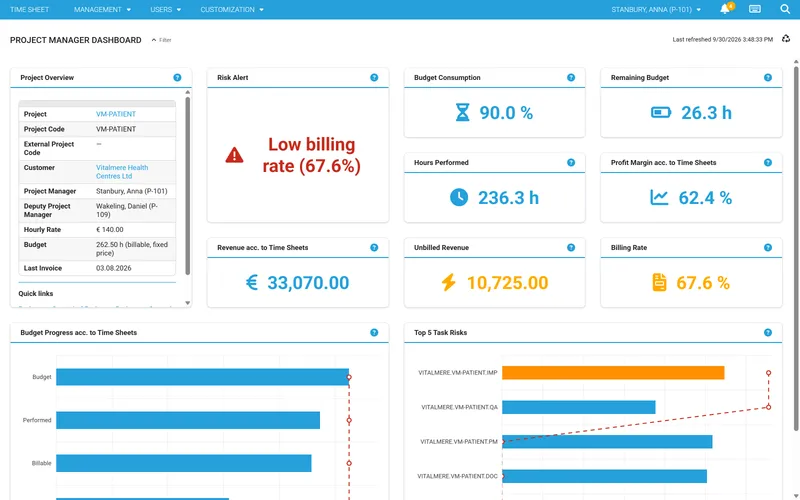The height and width of the screenshot is (500, 800).
Task: Click the VITALMERE.VM-PATIENT.QA bar
Action: pos(579,407)
